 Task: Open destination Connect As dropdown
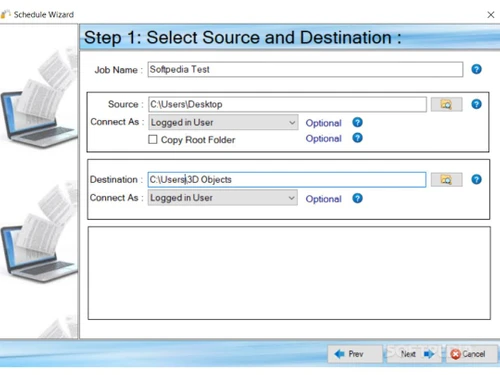[223, 198]
